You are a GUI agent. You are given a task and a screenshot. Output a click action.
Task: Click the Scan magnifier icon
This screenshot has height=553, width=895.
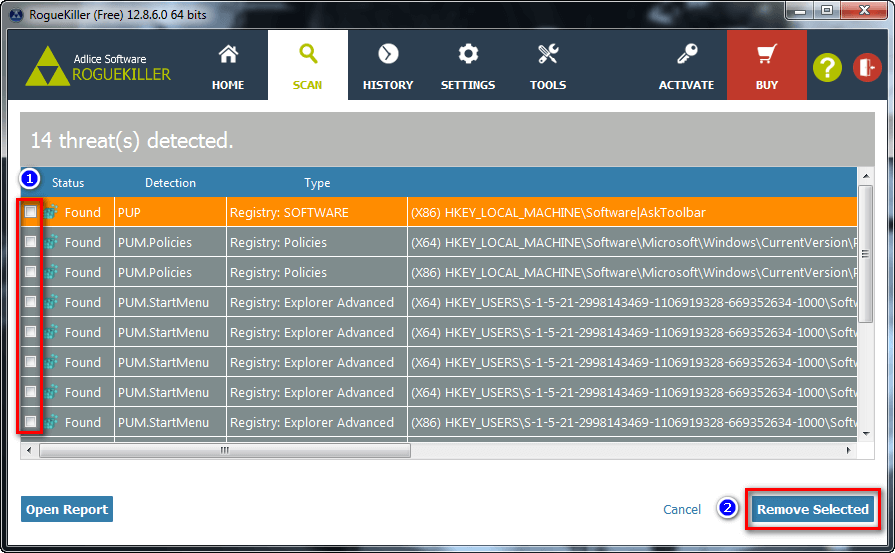308,54
